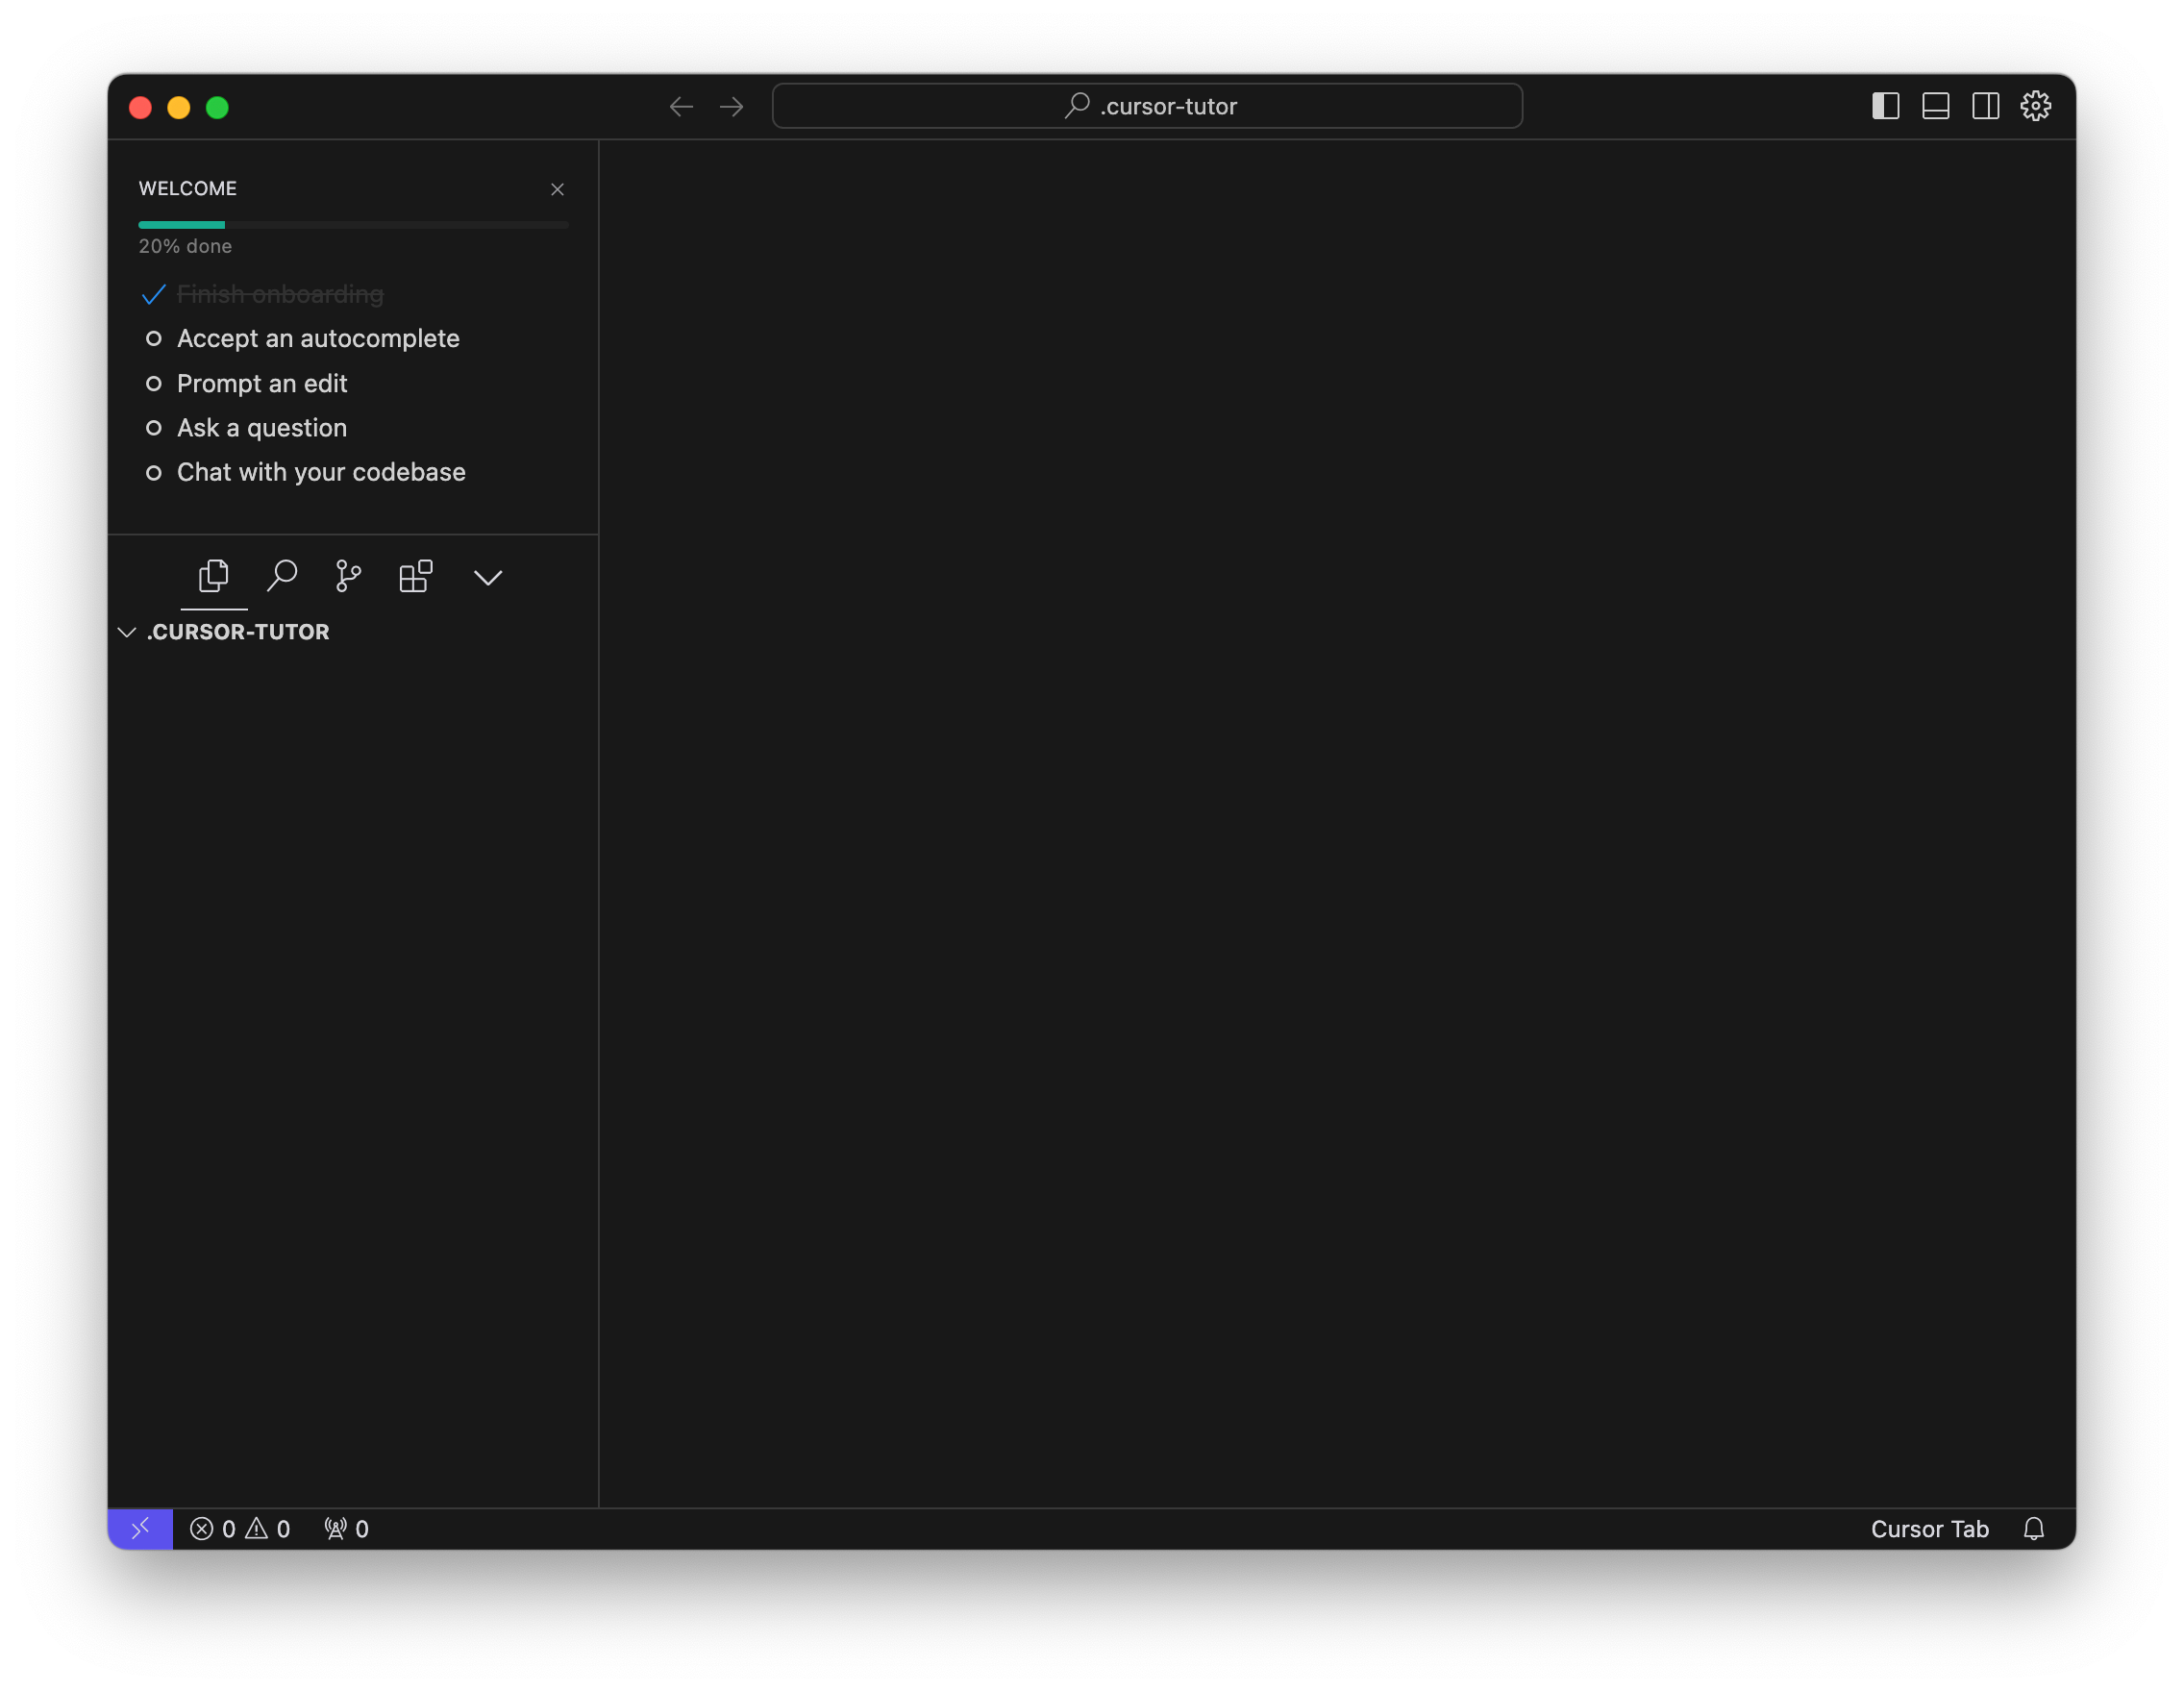Toggle the primary left sidebar
Screen dimensions: 2184x1692
[1885, 106]
